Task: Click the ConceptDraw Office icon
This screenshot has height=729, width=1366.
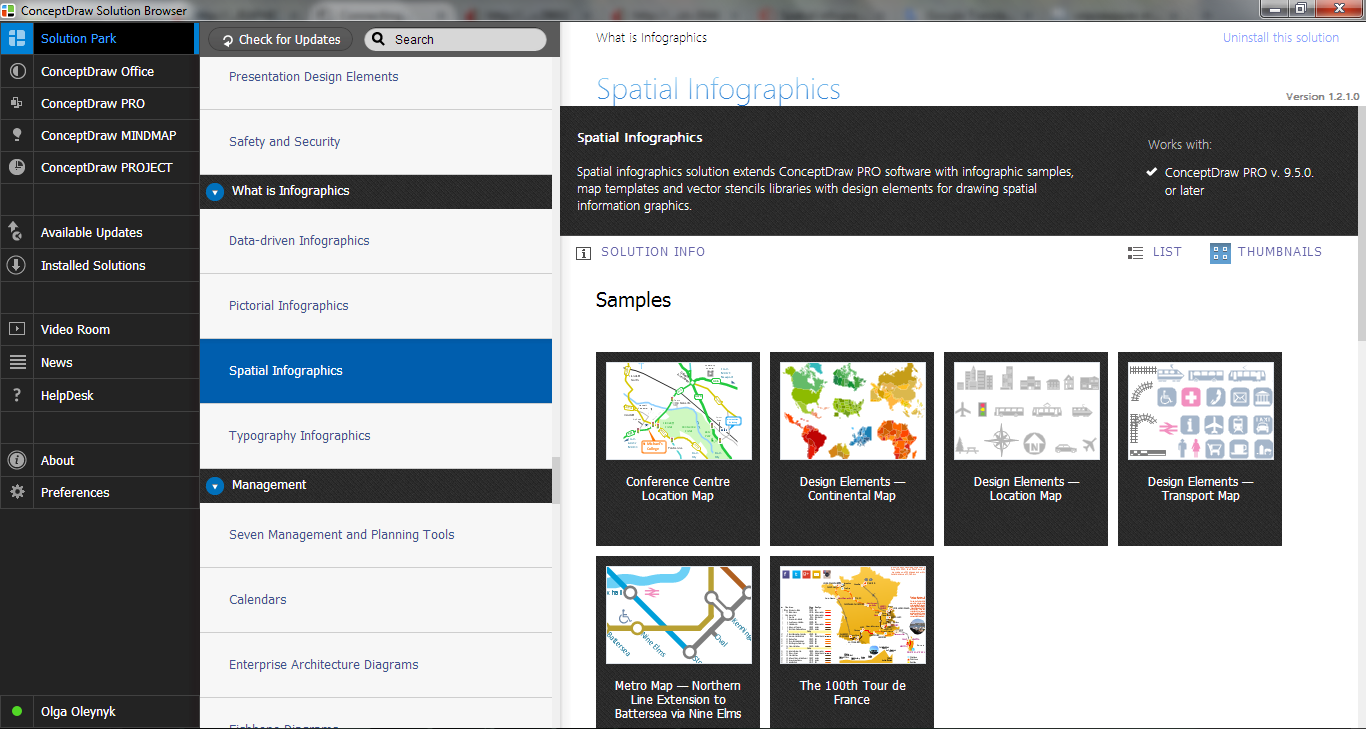Action: 17,72
